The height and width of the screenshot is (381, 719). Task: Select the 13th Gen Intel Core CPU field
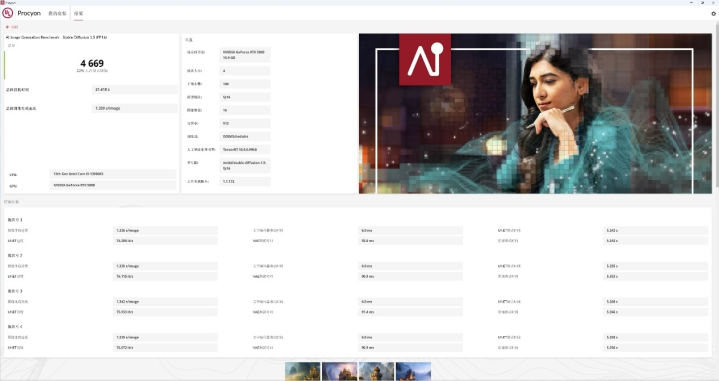[x=112, y=174]
